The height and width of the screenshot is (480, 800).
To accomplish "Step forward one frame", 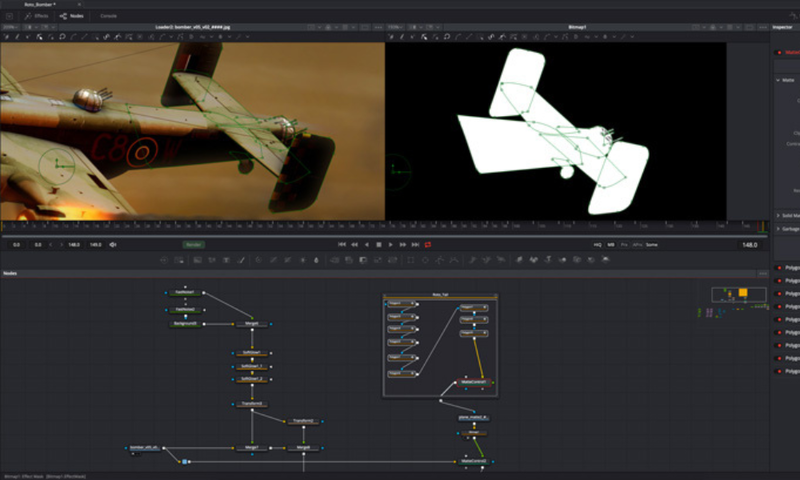I will pos(403,245).
